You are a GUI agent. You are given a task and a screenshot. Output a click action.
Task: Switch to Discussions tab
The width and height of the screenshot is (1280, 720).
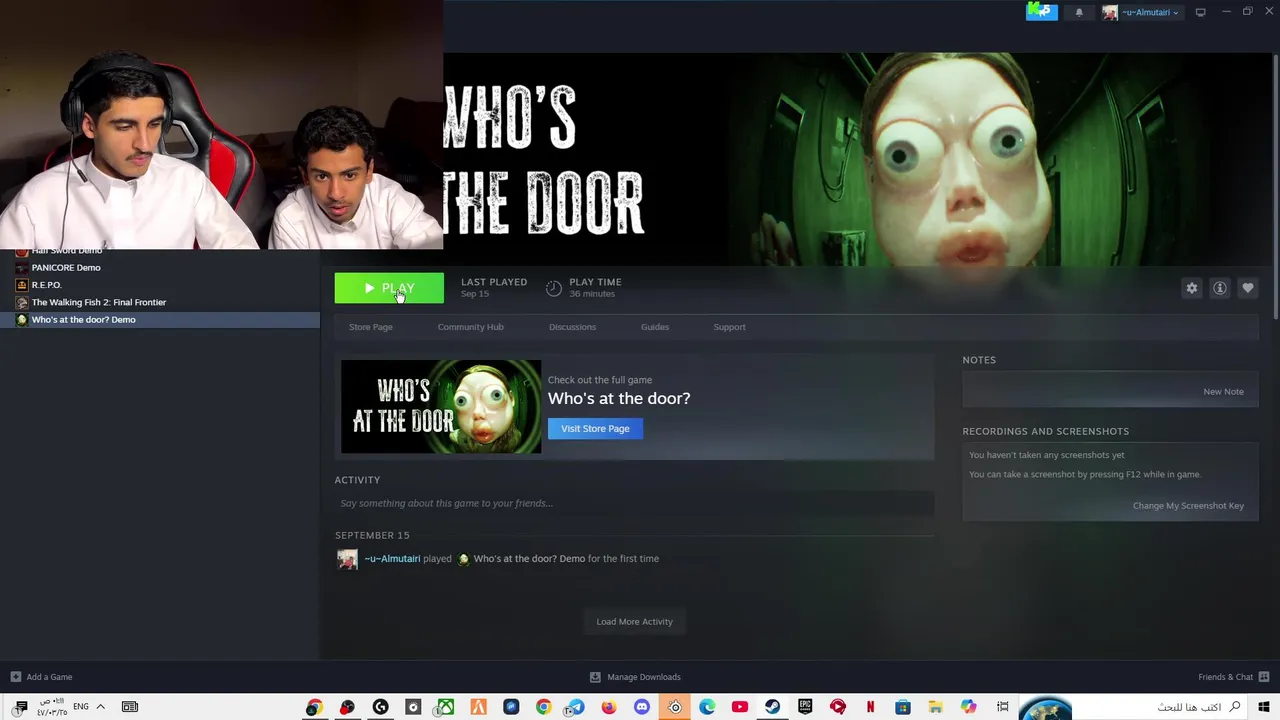click(x=572, y=327)
